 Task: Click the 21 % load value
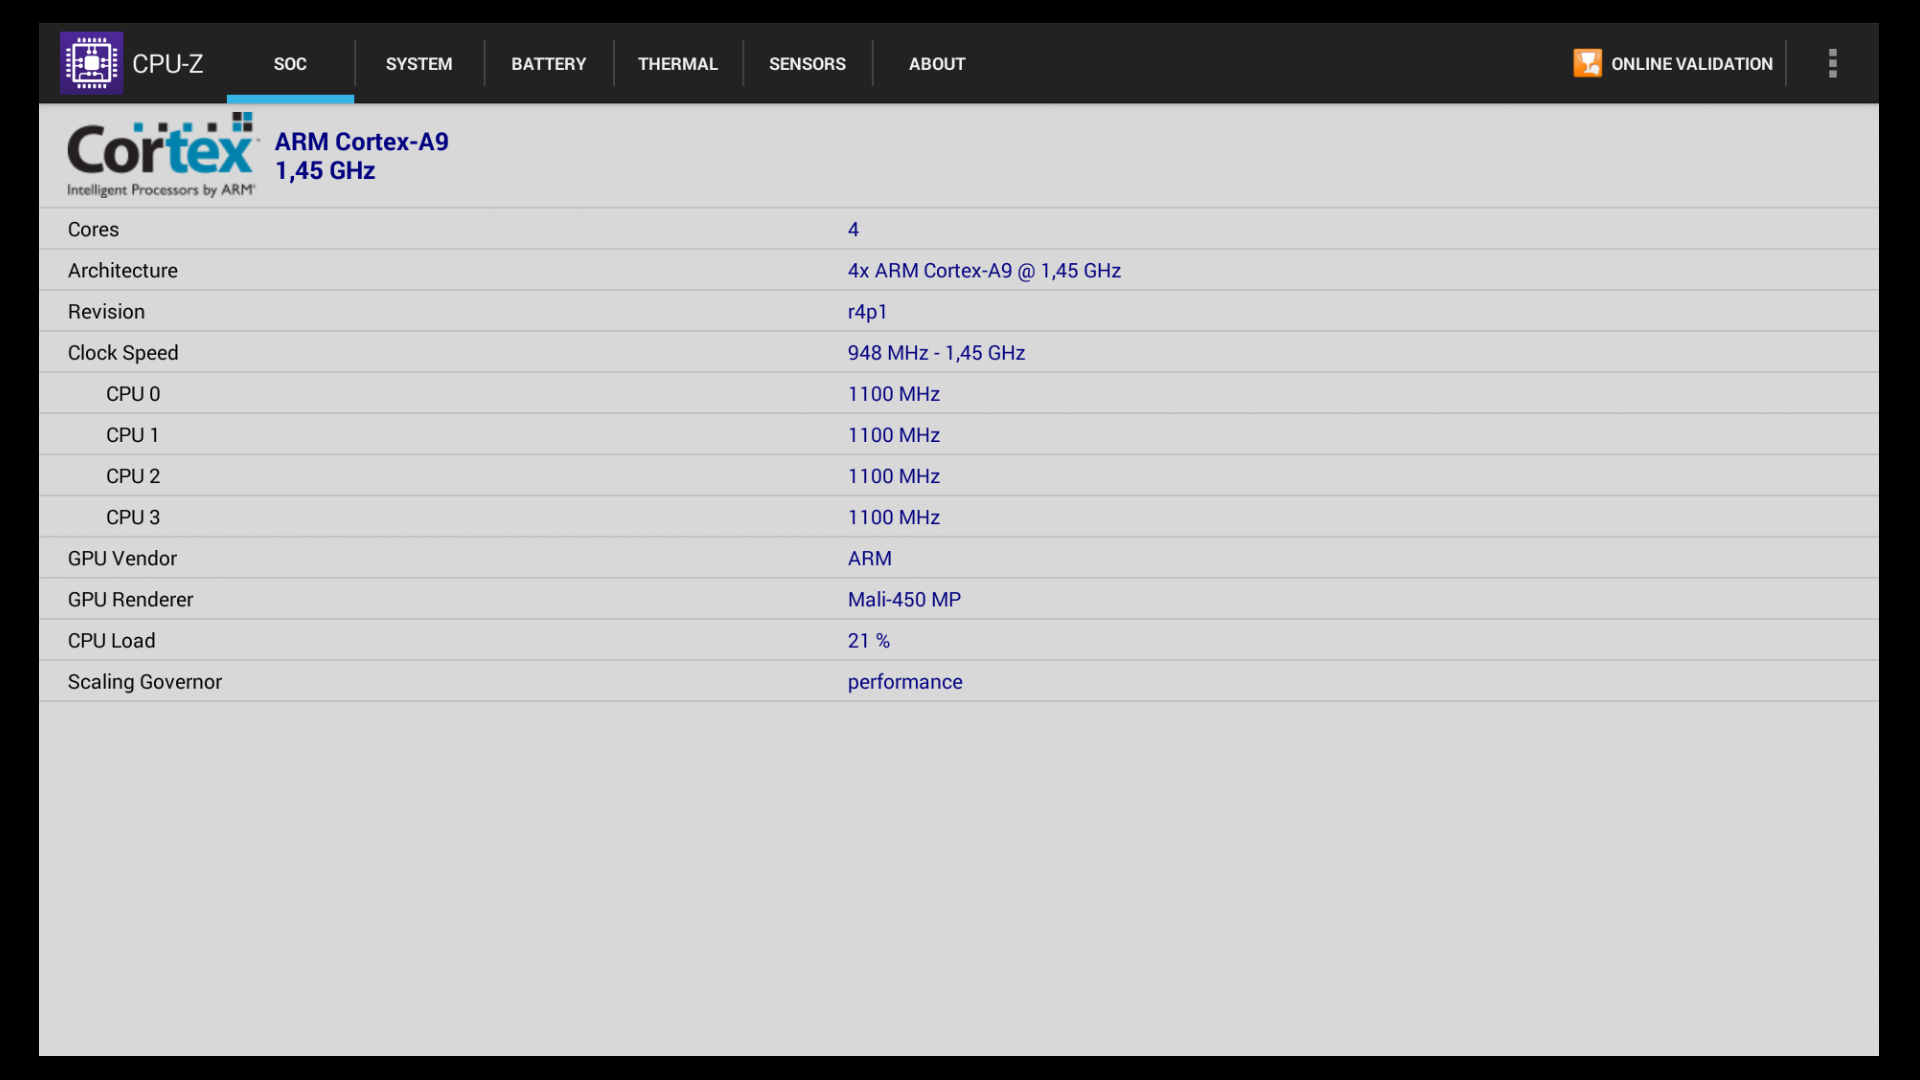point(869,641)
